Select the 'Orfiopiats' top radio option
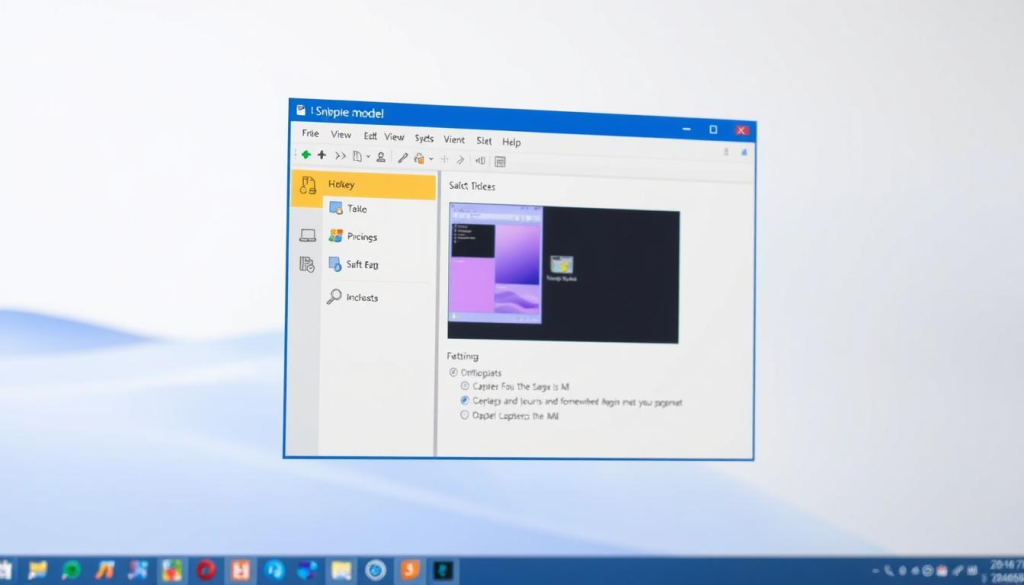The image size is (1024, 585). point(453,372)
